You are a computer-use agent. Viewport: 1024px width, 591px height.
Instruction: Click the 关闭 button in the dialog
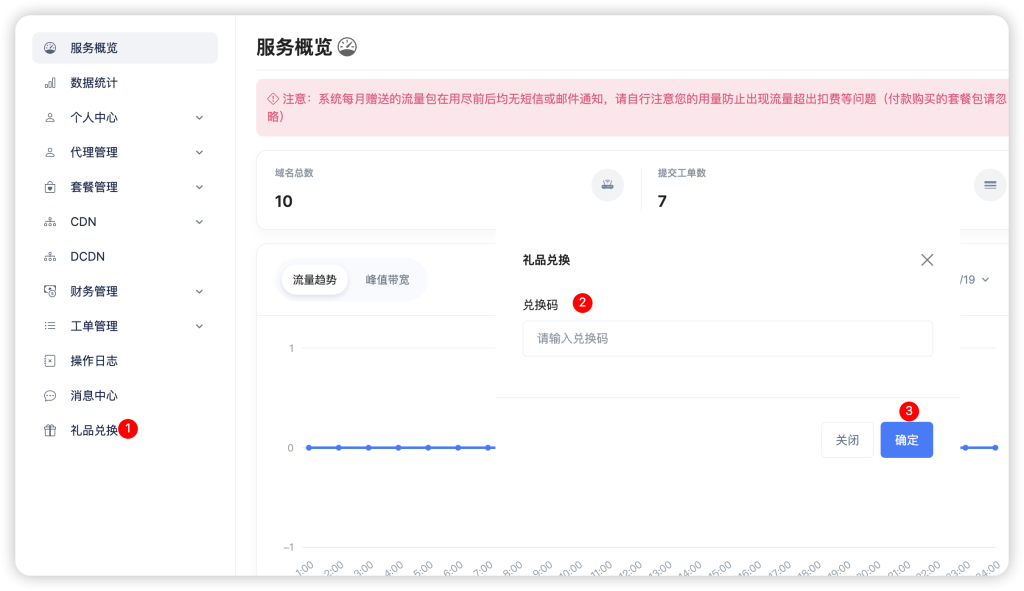(x=847, y=440)
